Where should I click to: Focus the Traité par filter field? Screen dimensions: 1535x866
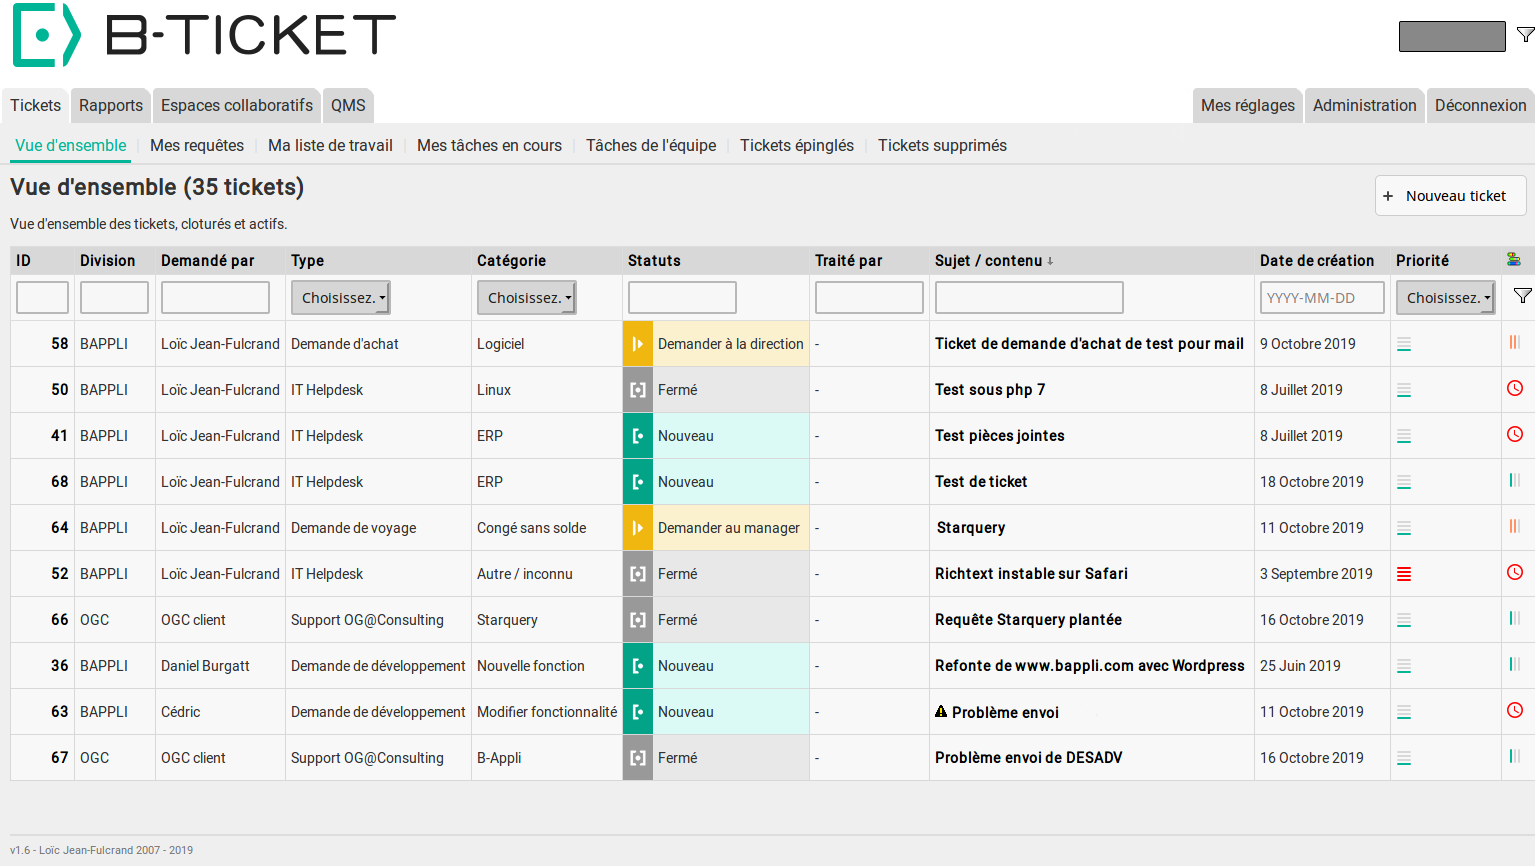click(869, 298)
